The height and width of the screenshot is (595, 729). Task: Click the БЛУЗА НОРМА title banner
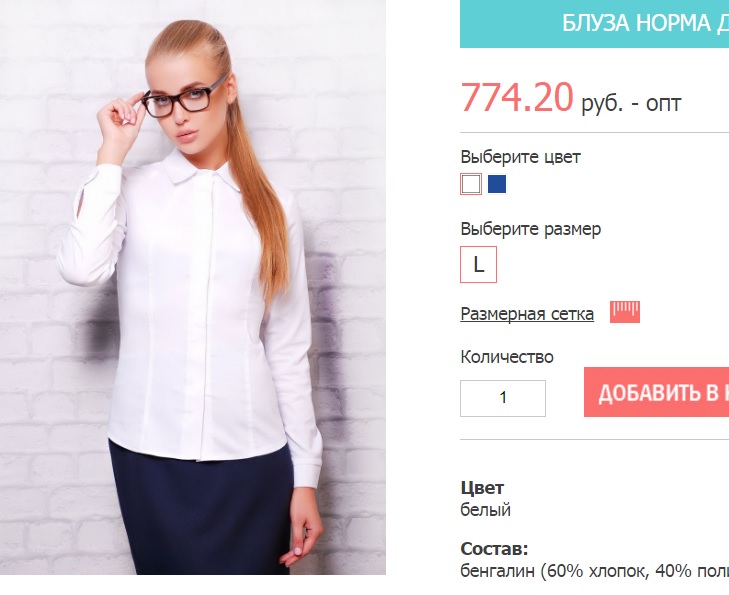pos(595,24)
